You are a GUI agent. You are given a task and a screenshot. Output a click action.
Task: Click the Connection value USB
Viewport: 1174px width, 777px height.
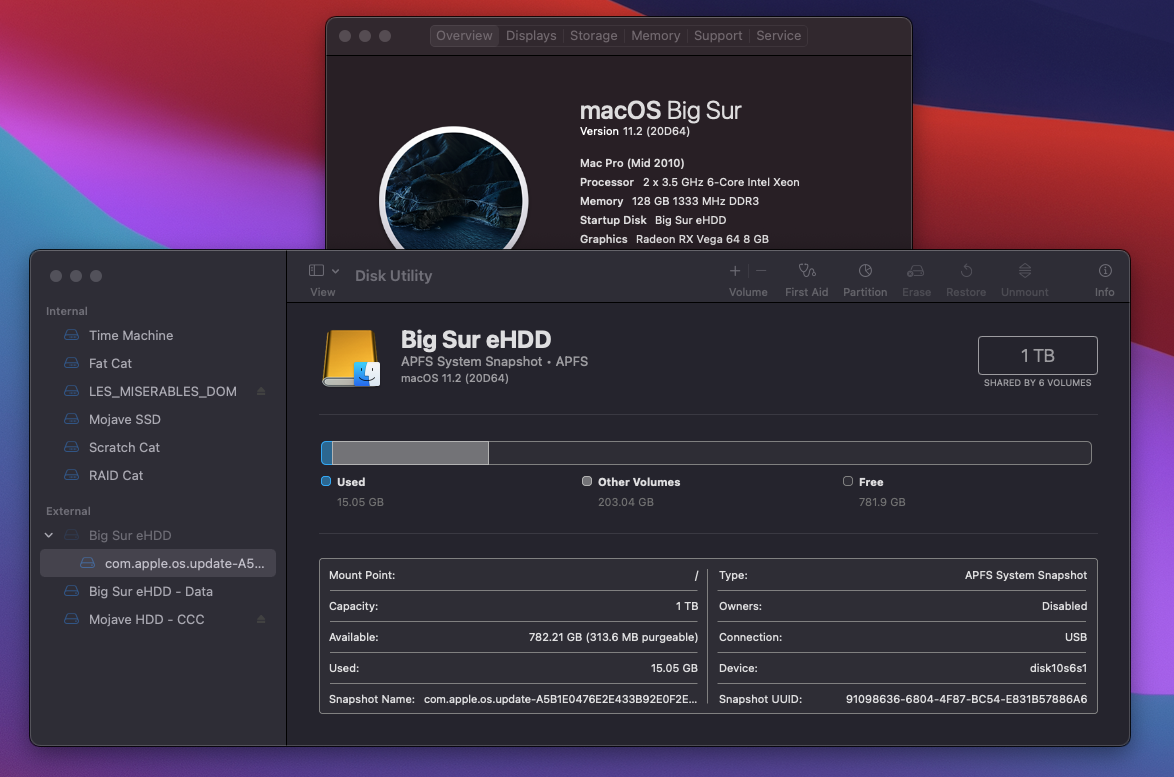tap(1076, 637)
